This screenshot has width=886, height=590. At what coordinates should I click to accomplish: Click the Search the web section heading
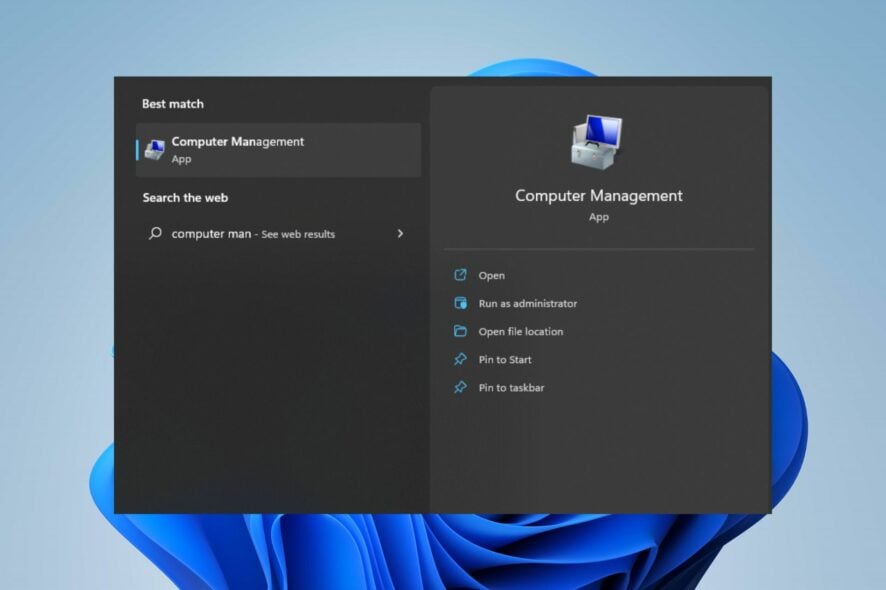tap(185, 197)
